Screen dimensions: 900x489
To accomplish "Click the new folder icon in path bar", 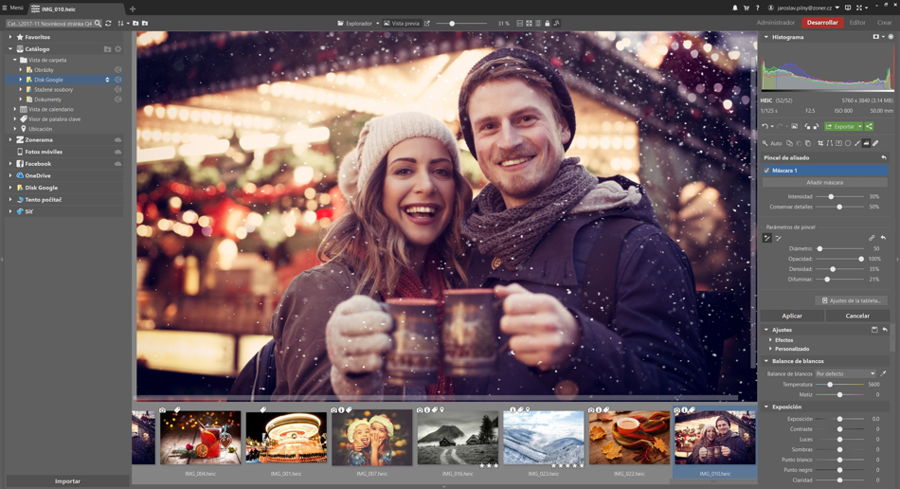I will click(x=136, y=24).
